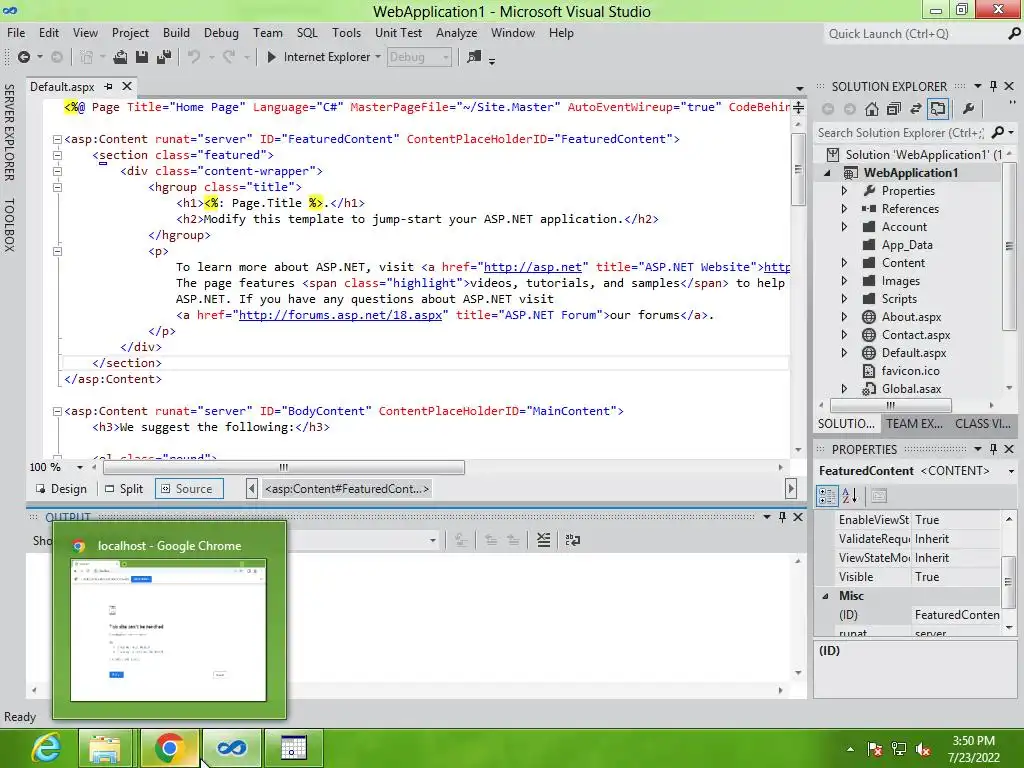Image resolution: width=1024 pixels, height=768 pixels.
Task: Click the editor horizontal scrollbar thumb
Action: point(284,468)
